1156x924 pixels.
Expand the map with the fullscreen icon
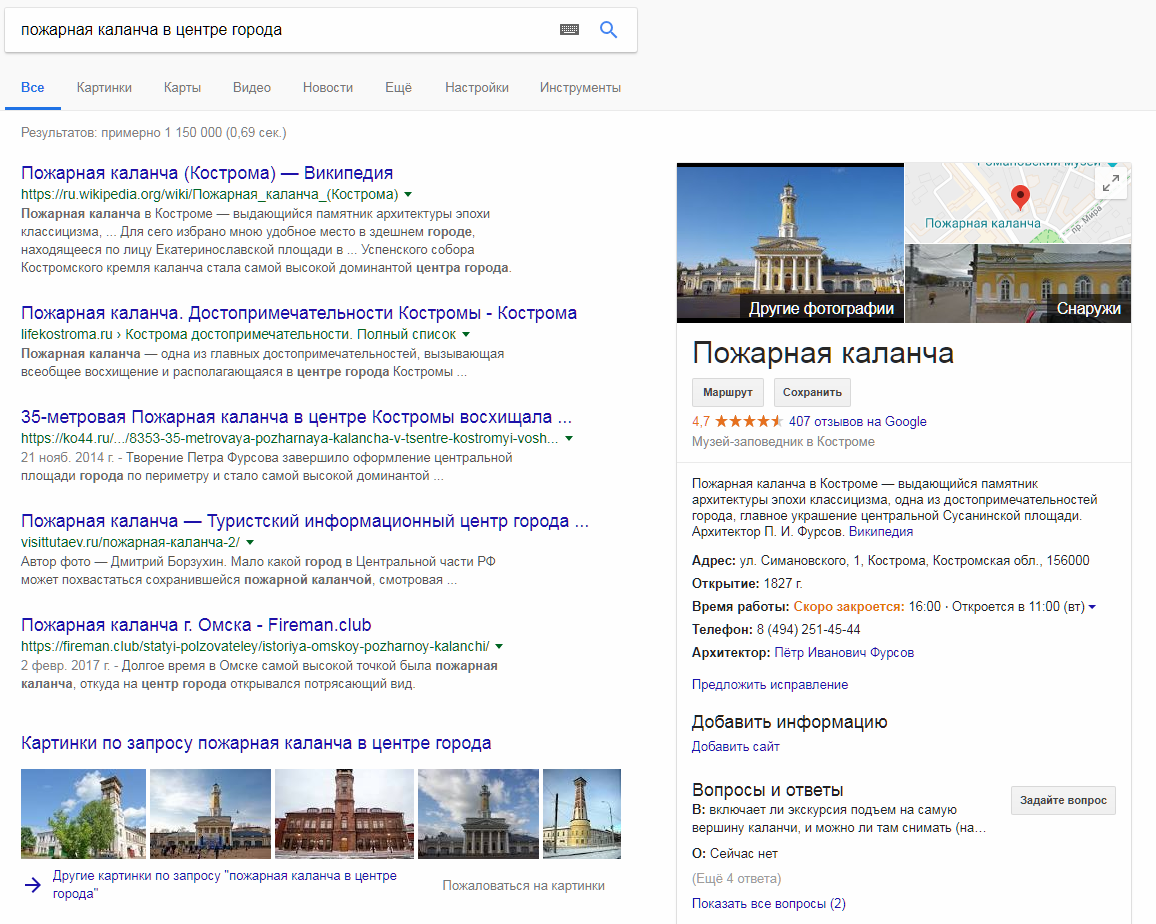click(x=1111, y=182)
